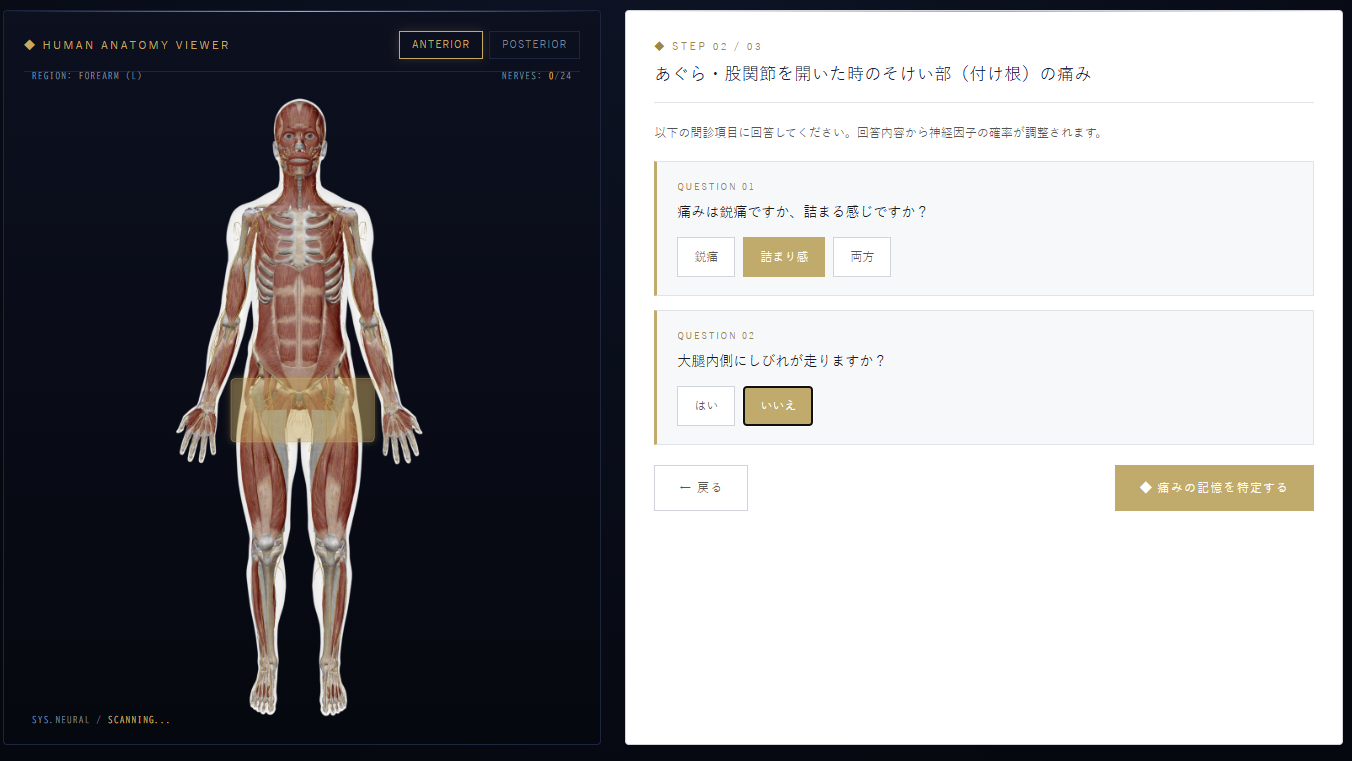The width and height of the screenshot is (1352, 761).
Task: Select 詰まり感 answer for question 01
Action: (784, 257)
